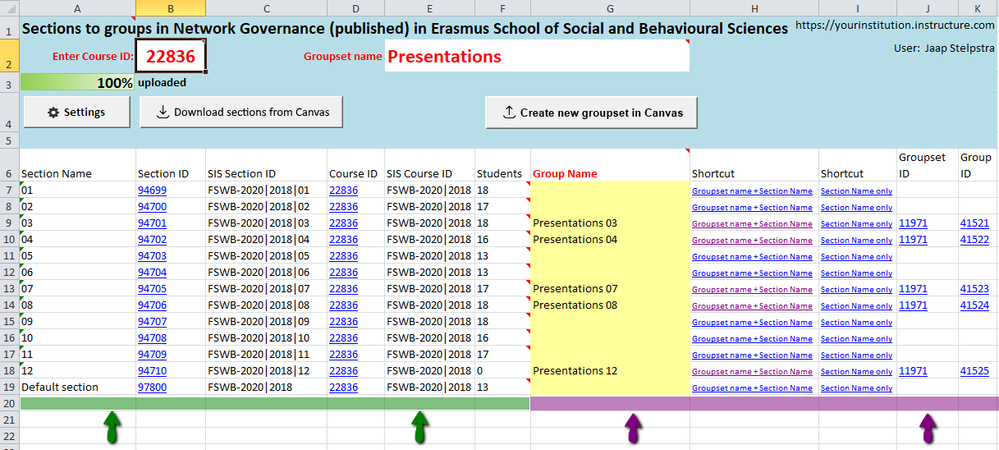Open Section ID link 94699

pos(152,190)
